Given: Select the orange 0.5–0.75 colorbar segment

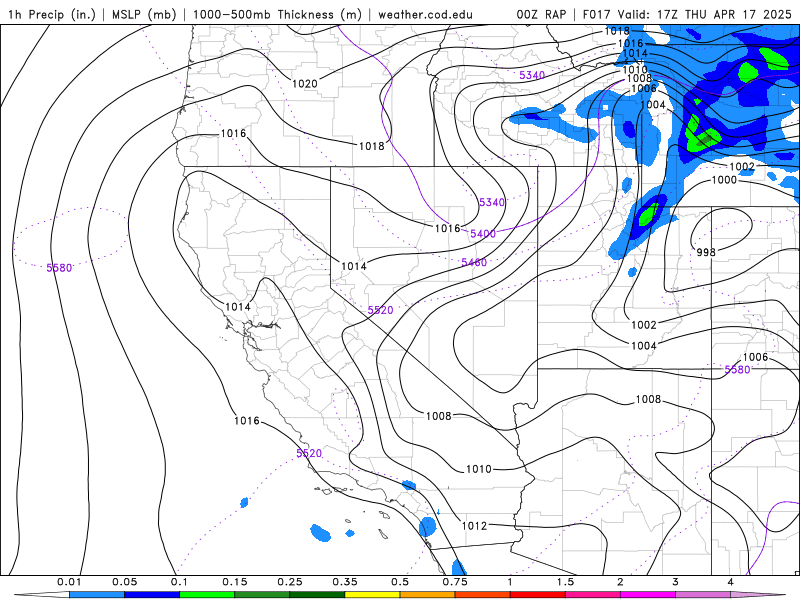Looking at the screenshot, I should 428,595.
